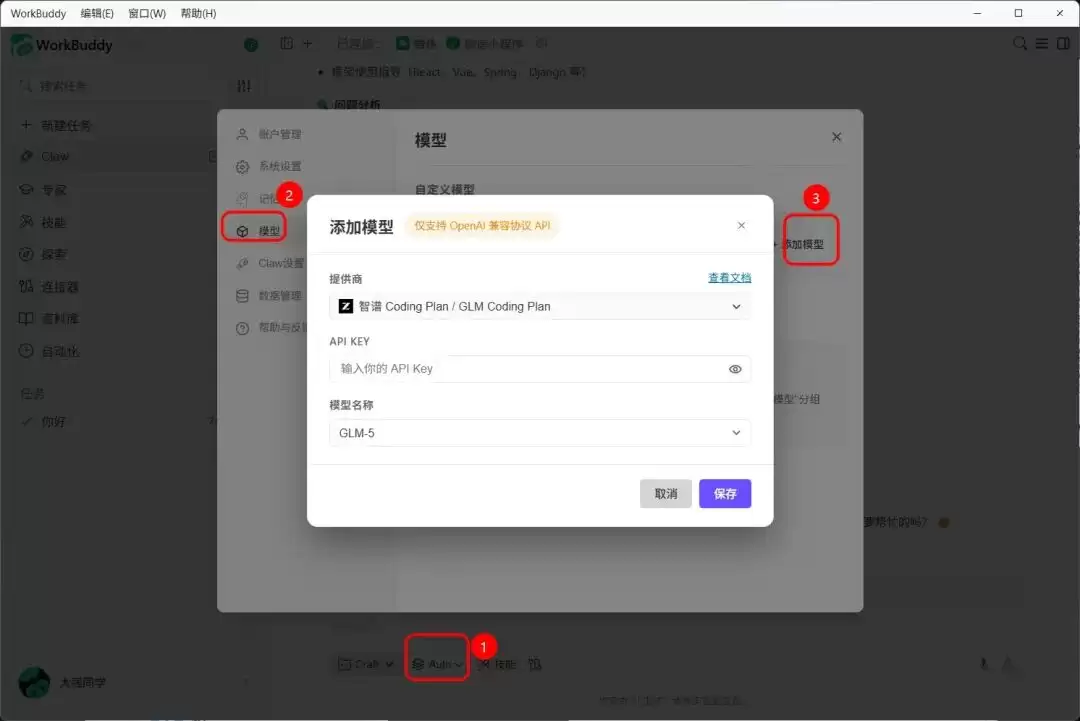The width and height of the screenshot is (1080, 721).
Task: Open Claw in the main sidebar
Action: pyautogui.click(x=45, y=156)
